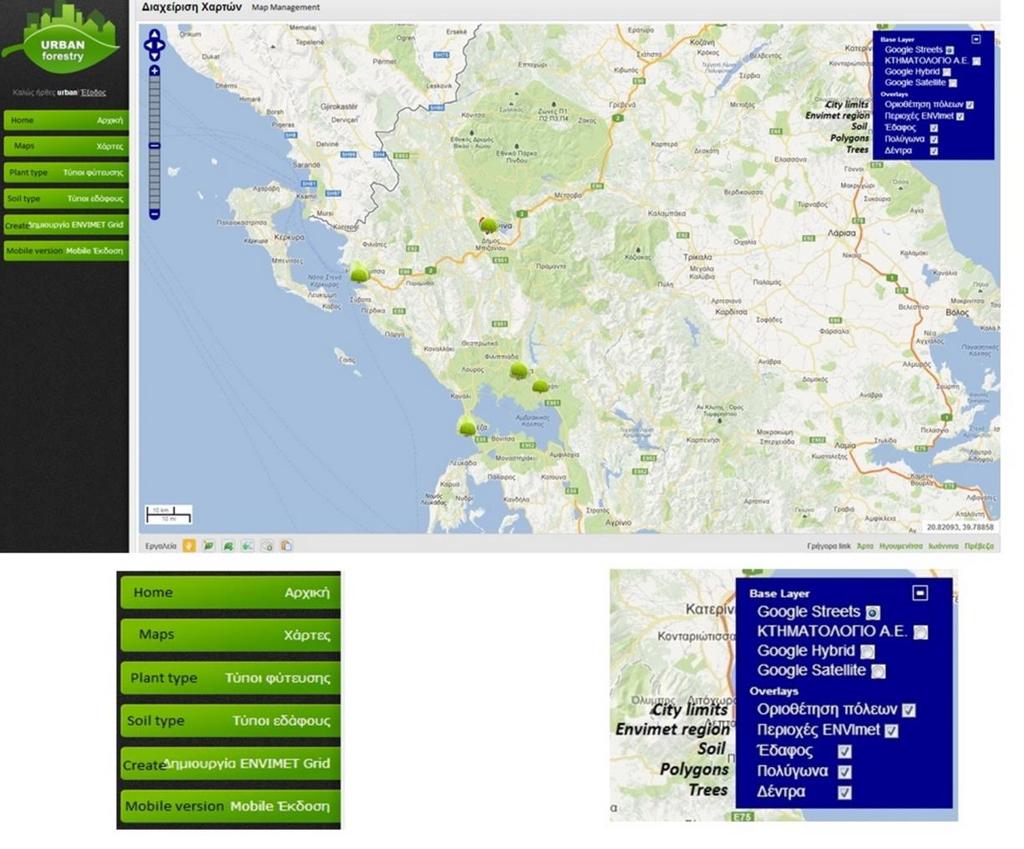Image resolution: width=1024 pixels, height=849 pixels.
Task: Toggle the Πολύγωνα overlay checkbox in the map panel
Action: [x=934, y=139]
